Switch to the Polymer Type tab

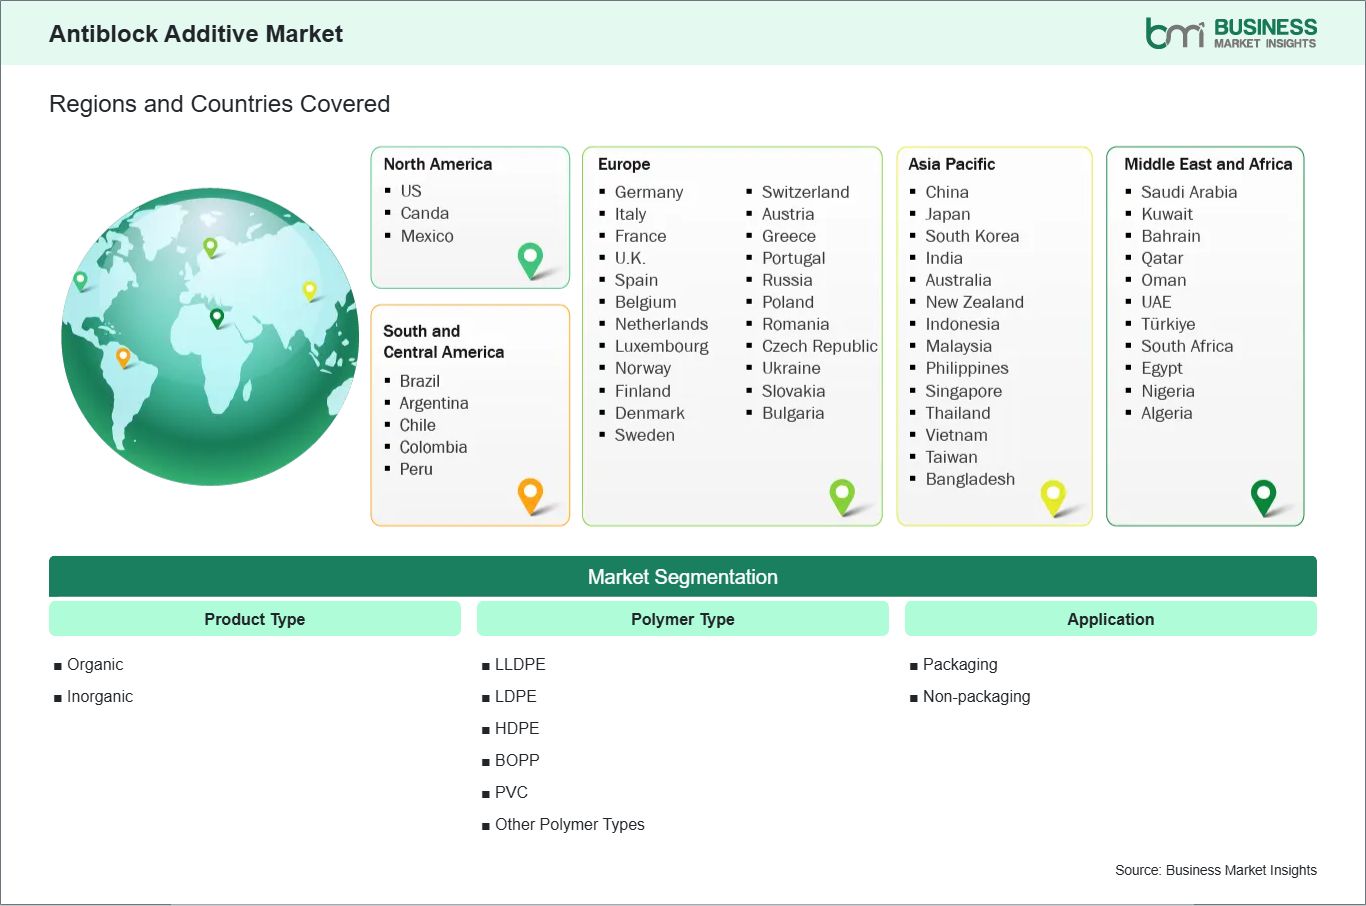[x=682, y=618]
